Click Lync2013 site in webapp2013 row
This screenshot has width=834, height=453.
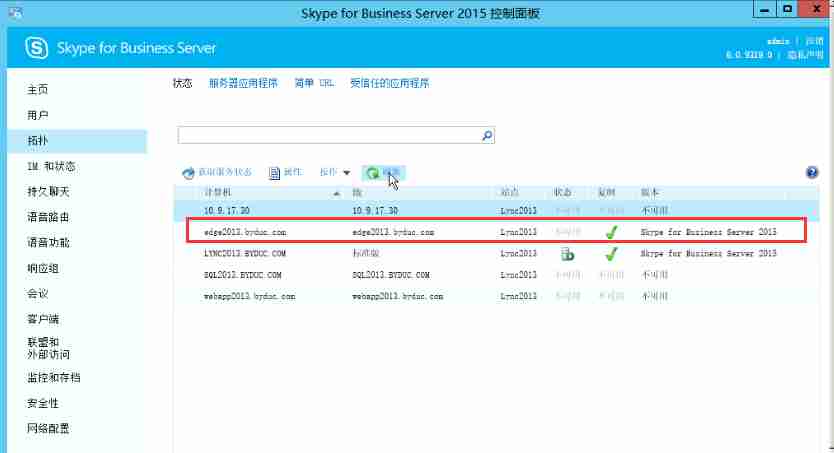pos(519,296)
